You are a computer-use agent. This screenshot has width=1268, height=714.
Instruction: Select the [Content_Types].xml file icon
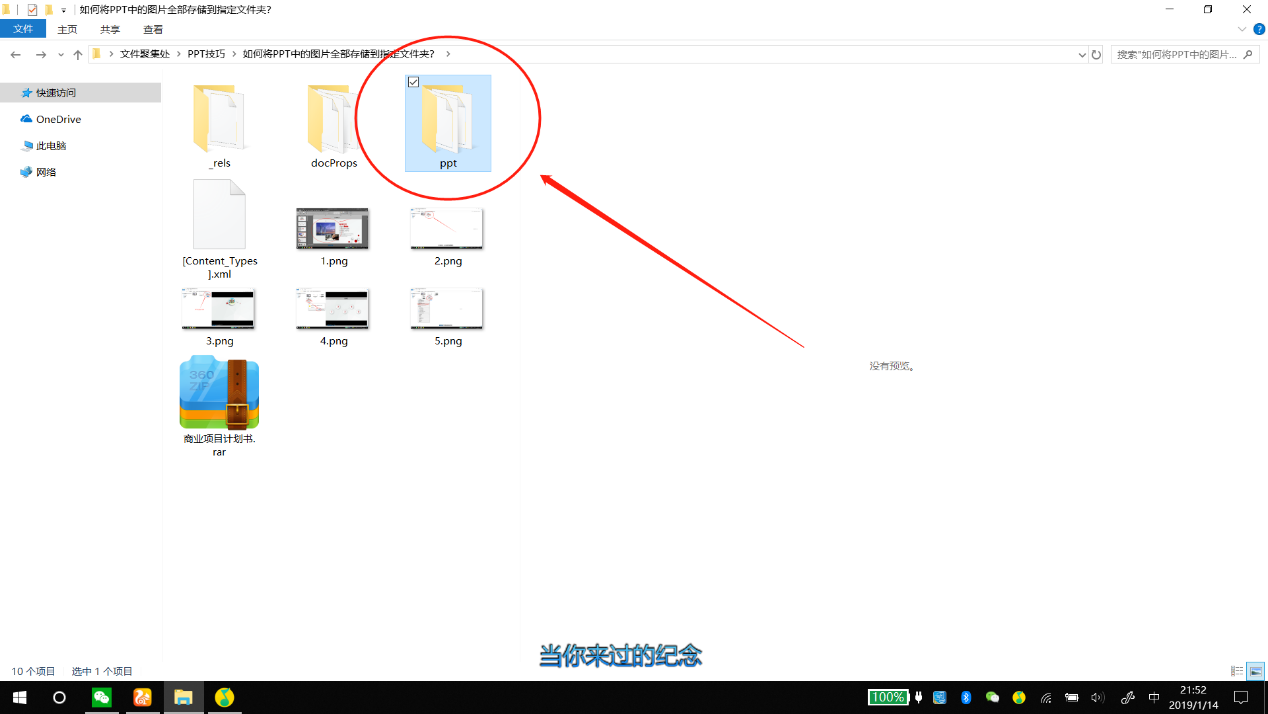(219, 214)
